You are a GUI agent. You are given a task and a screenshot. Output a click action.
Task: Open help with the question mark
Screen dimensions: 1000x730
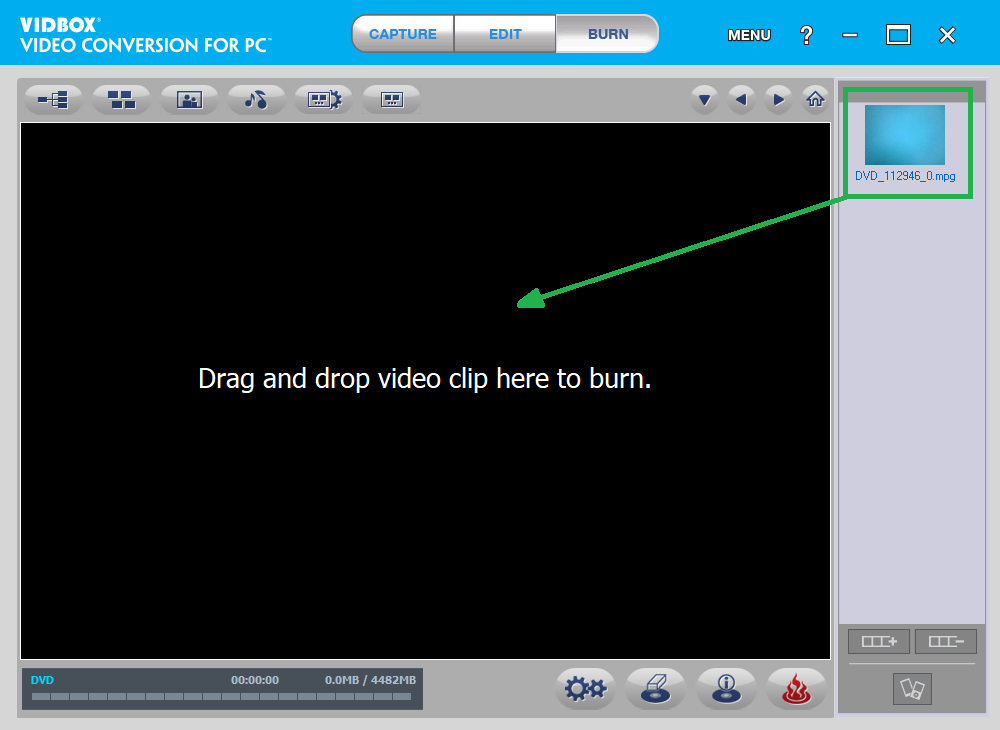pyautogui.click(x=806, y=35)
